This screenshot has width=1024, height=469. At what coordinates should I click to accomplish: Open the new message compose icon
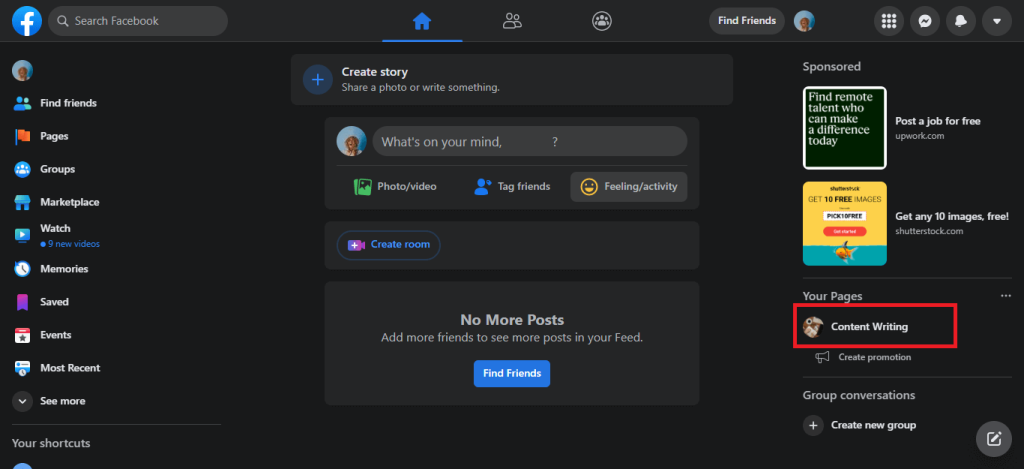(994, 438)
